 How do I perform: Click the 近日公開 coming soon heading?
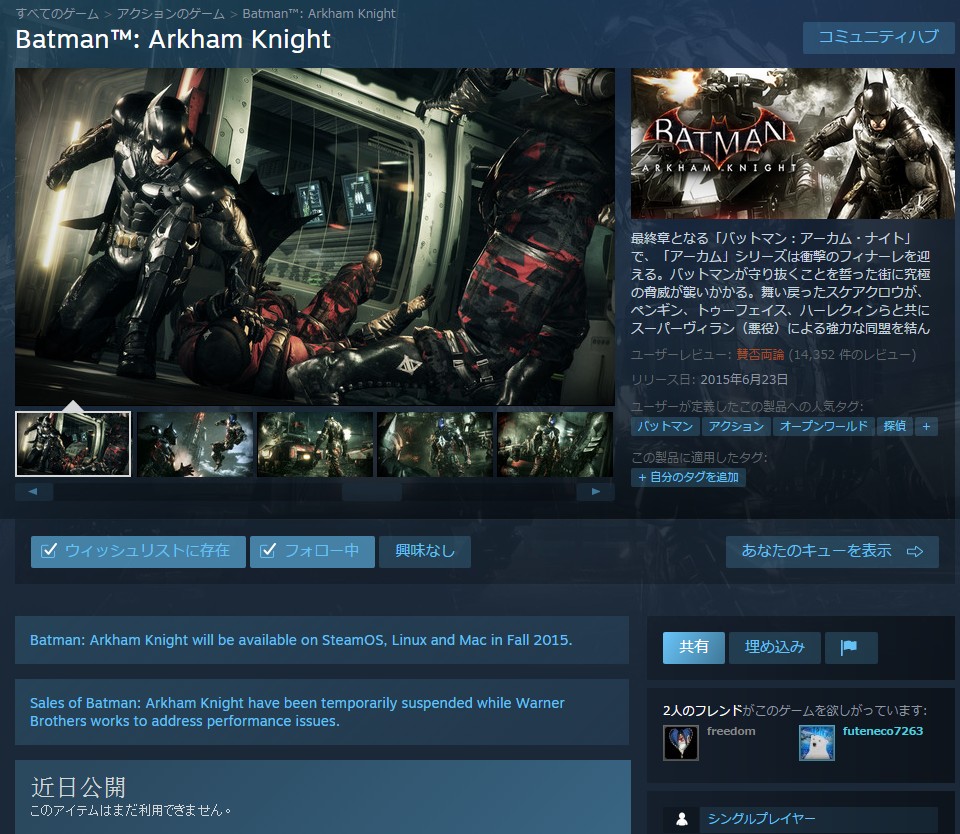(78, 787)
